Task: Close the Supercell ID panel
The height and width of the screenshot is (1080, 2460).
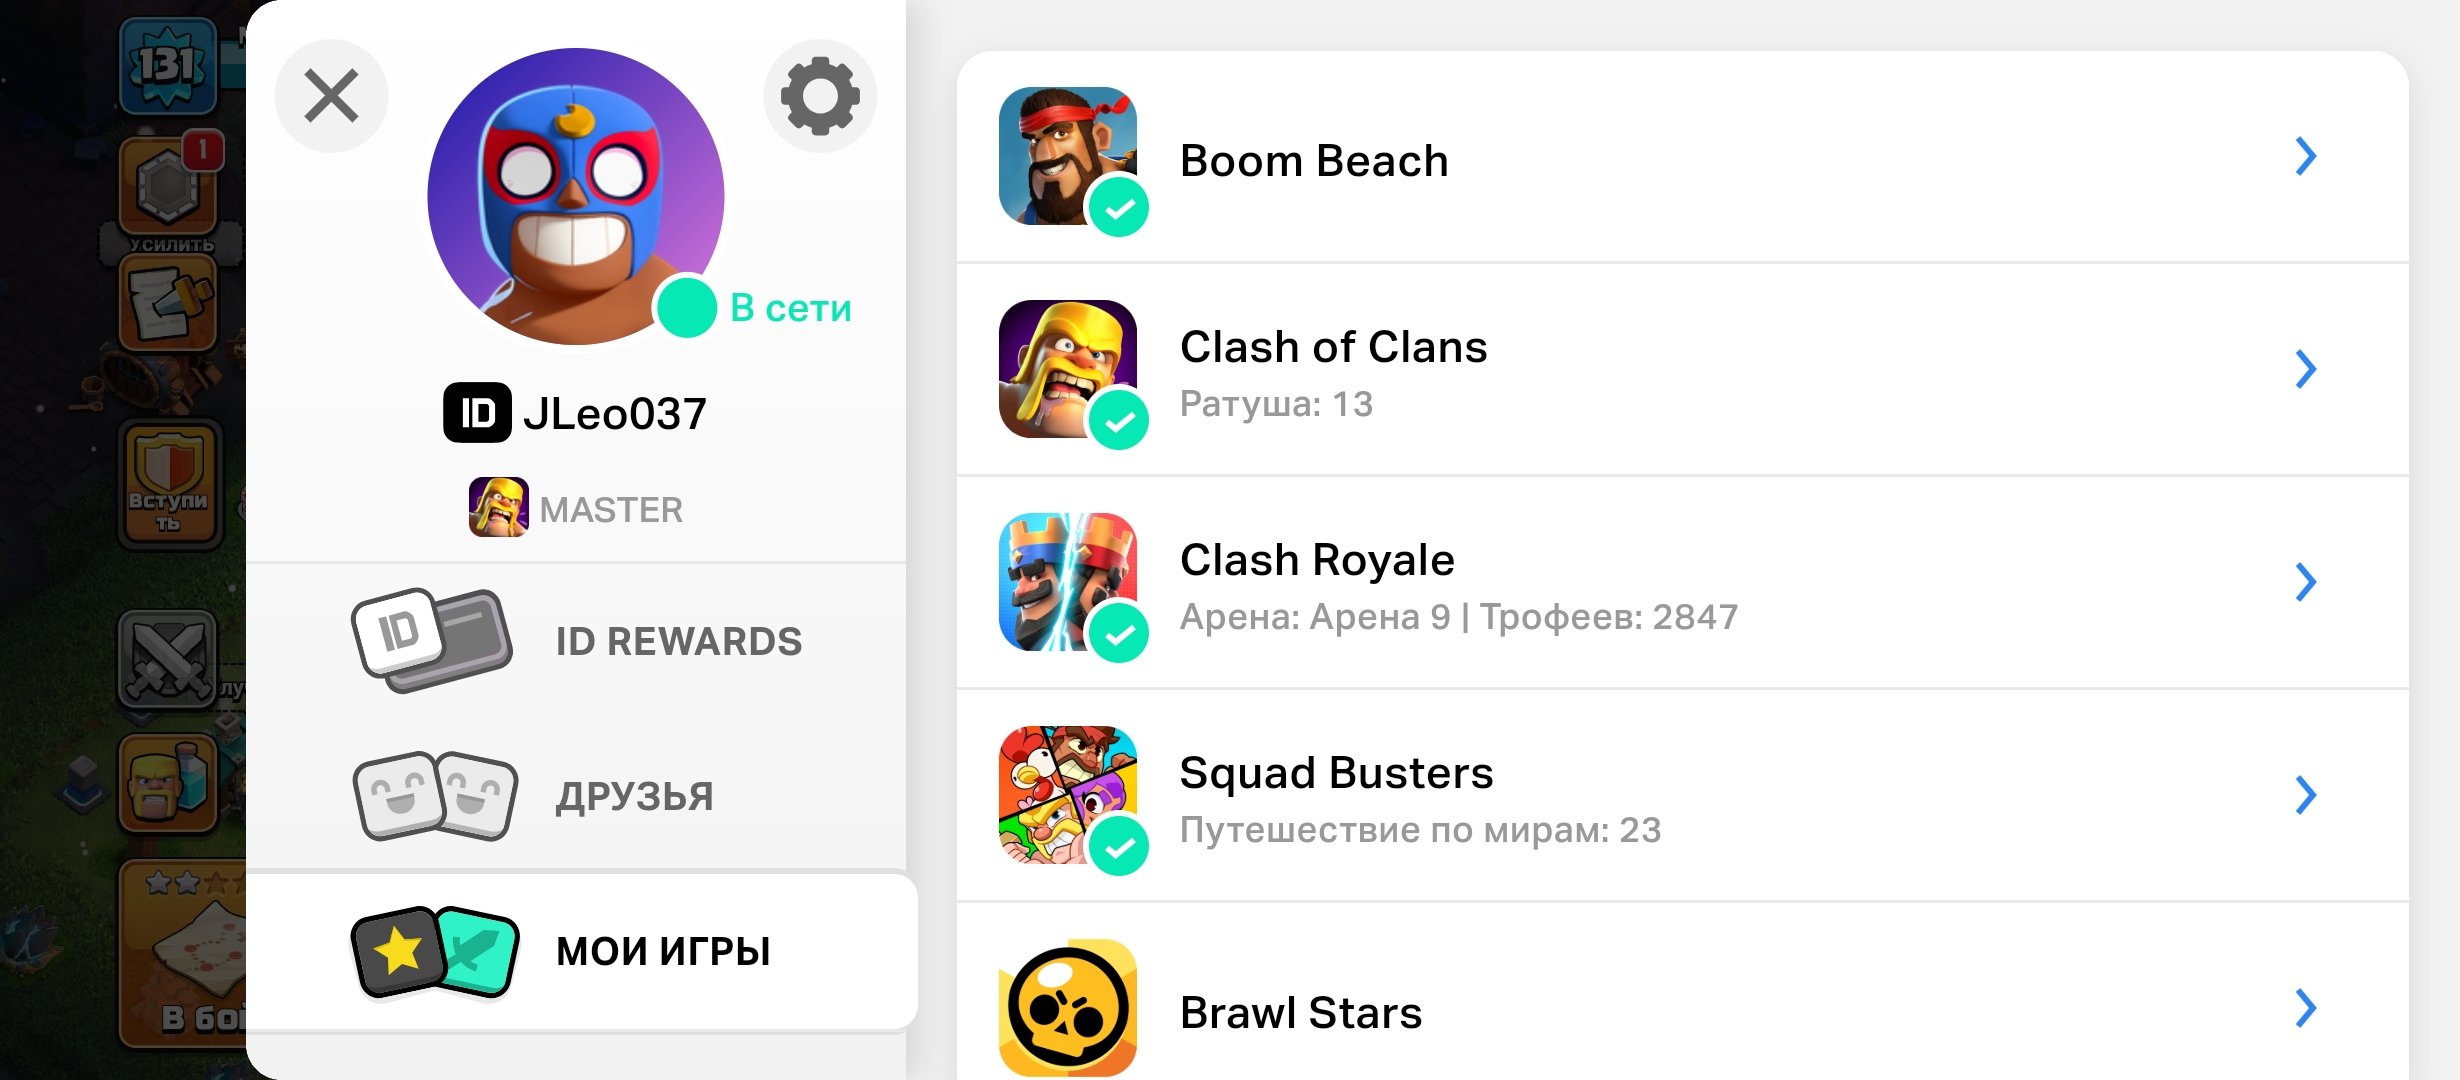Action: 331,96
